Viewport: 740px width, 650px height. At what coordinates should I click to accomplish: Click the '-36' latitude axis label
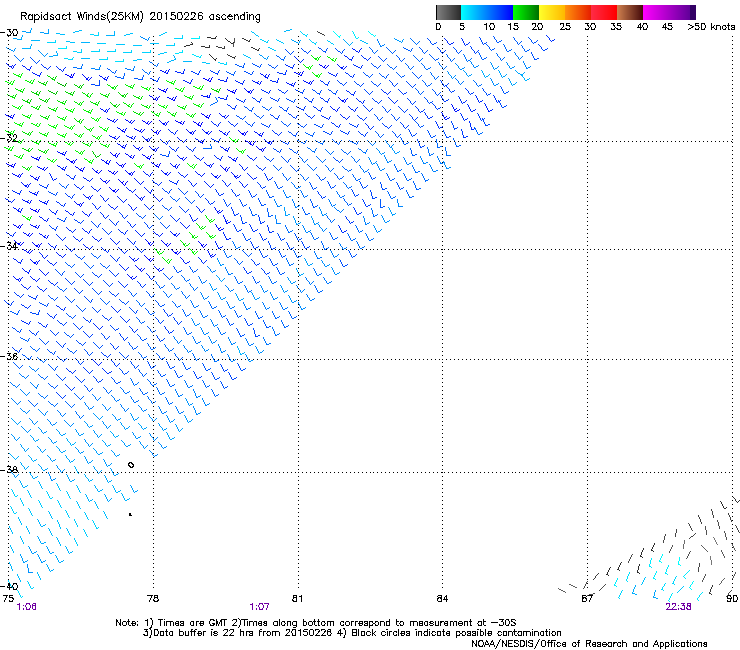(9, 356)
